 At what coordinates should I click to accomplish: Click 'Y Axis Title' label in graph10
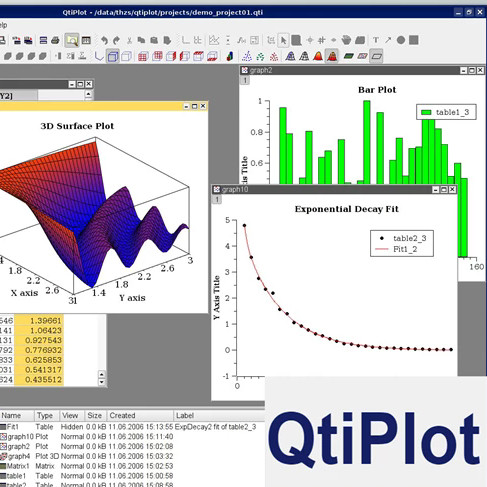pos(217,297)
